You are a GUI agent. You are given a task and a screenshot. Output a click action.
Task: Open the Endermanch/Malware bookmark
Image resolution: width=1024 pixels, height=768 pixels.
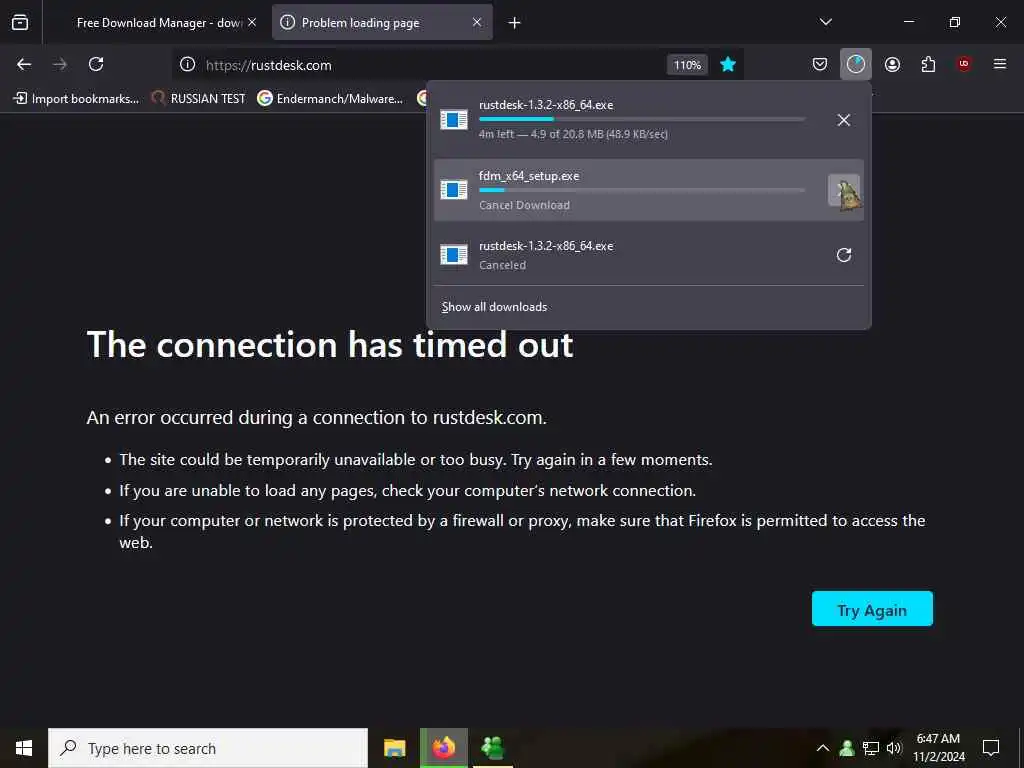[330, 99]
